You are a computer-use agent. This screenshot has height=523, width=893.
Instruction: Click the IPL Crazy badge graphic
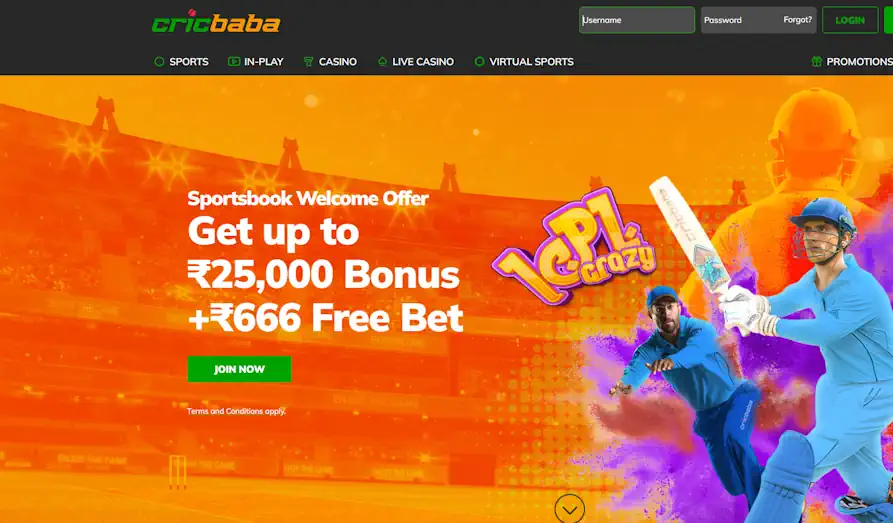(x=575, y=245)
